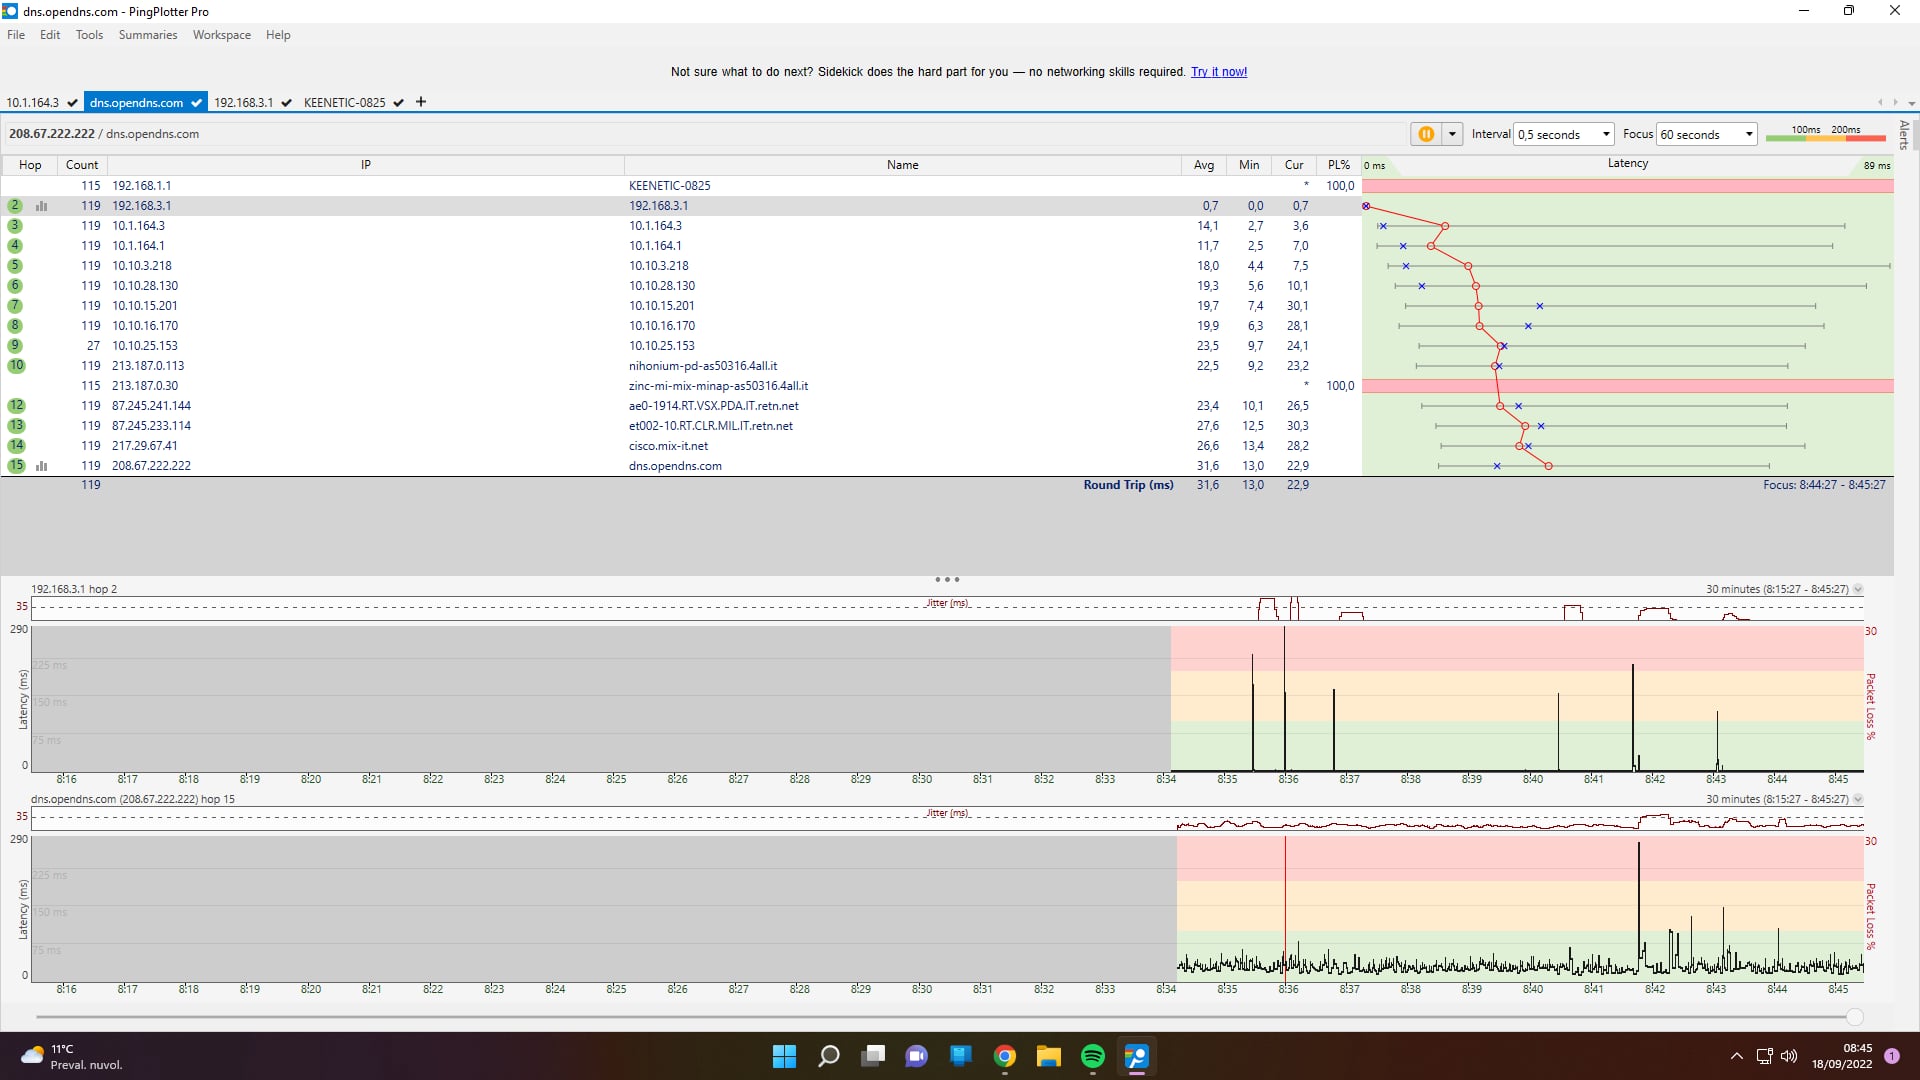Pause tracing with the orange pause button

1426,134
